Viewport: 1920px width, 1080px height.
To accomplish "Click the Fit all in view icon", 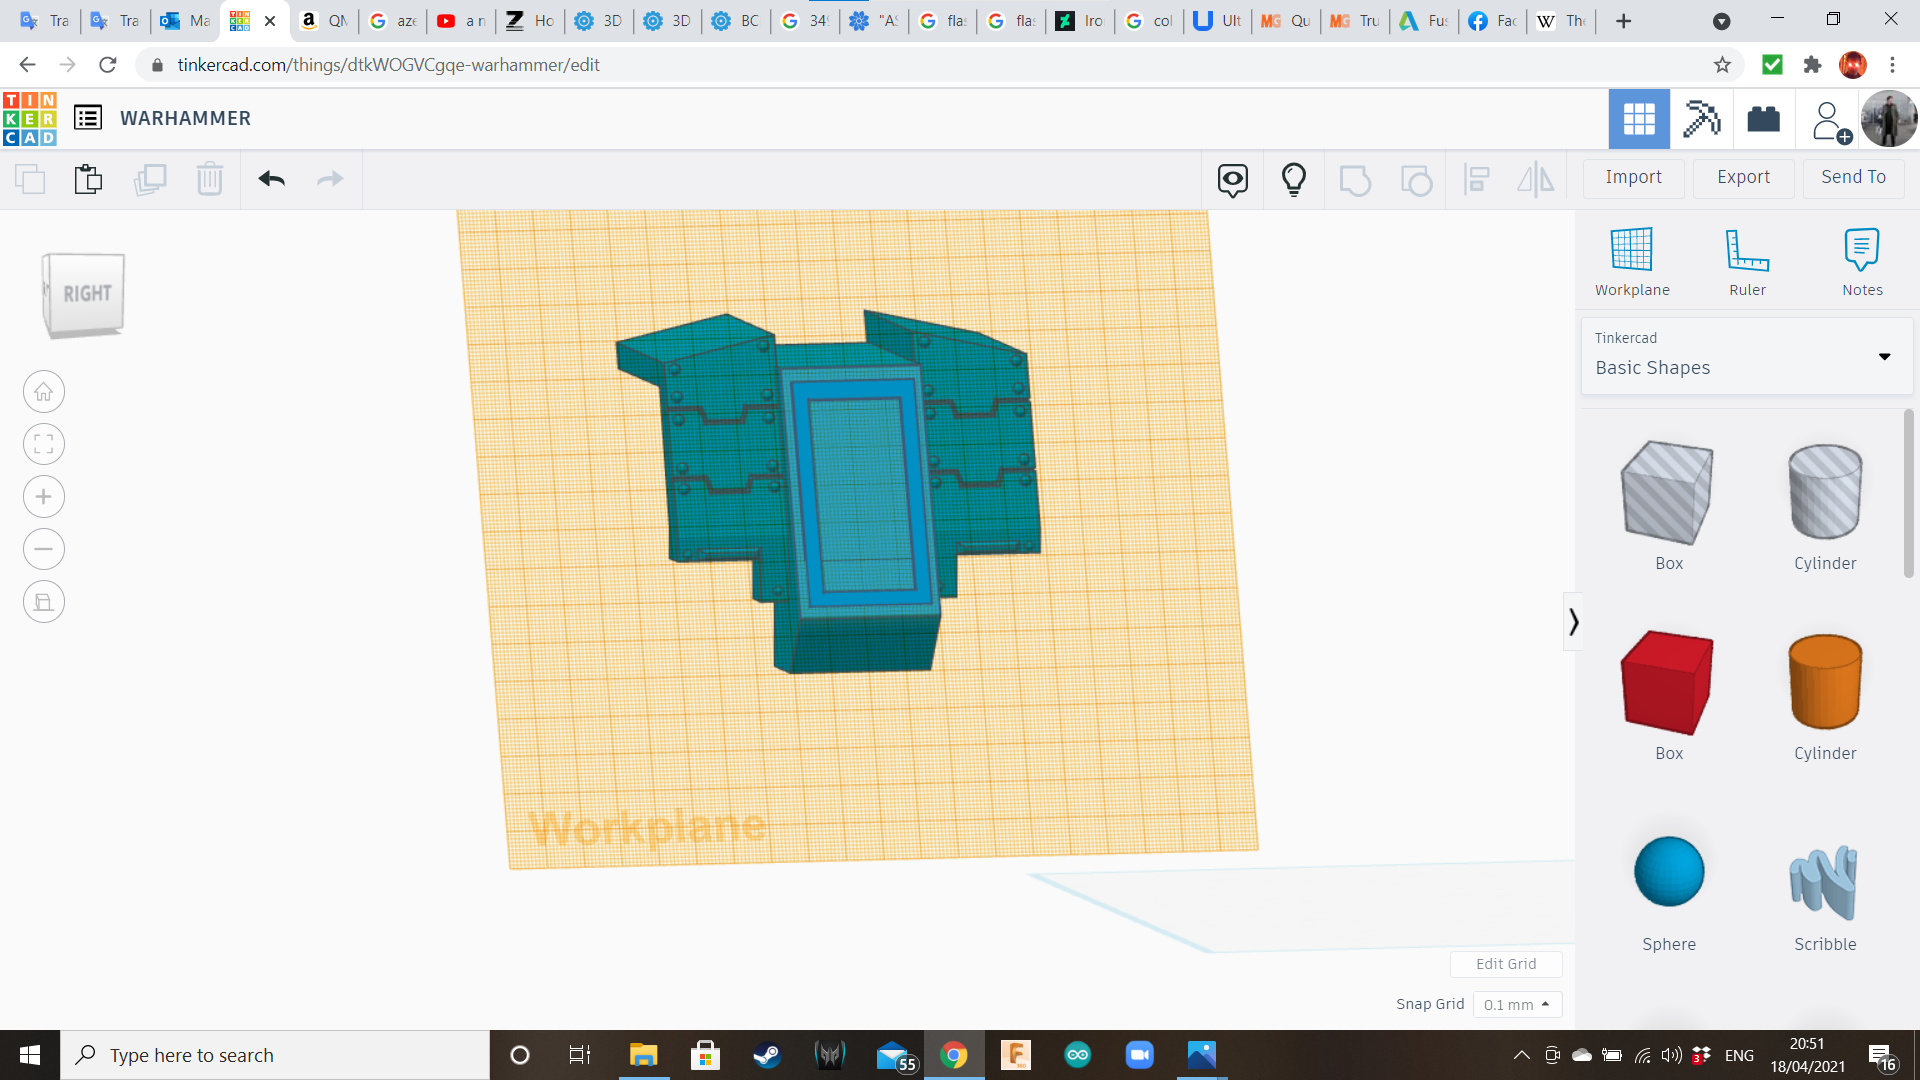I will [x=44, y=444].
